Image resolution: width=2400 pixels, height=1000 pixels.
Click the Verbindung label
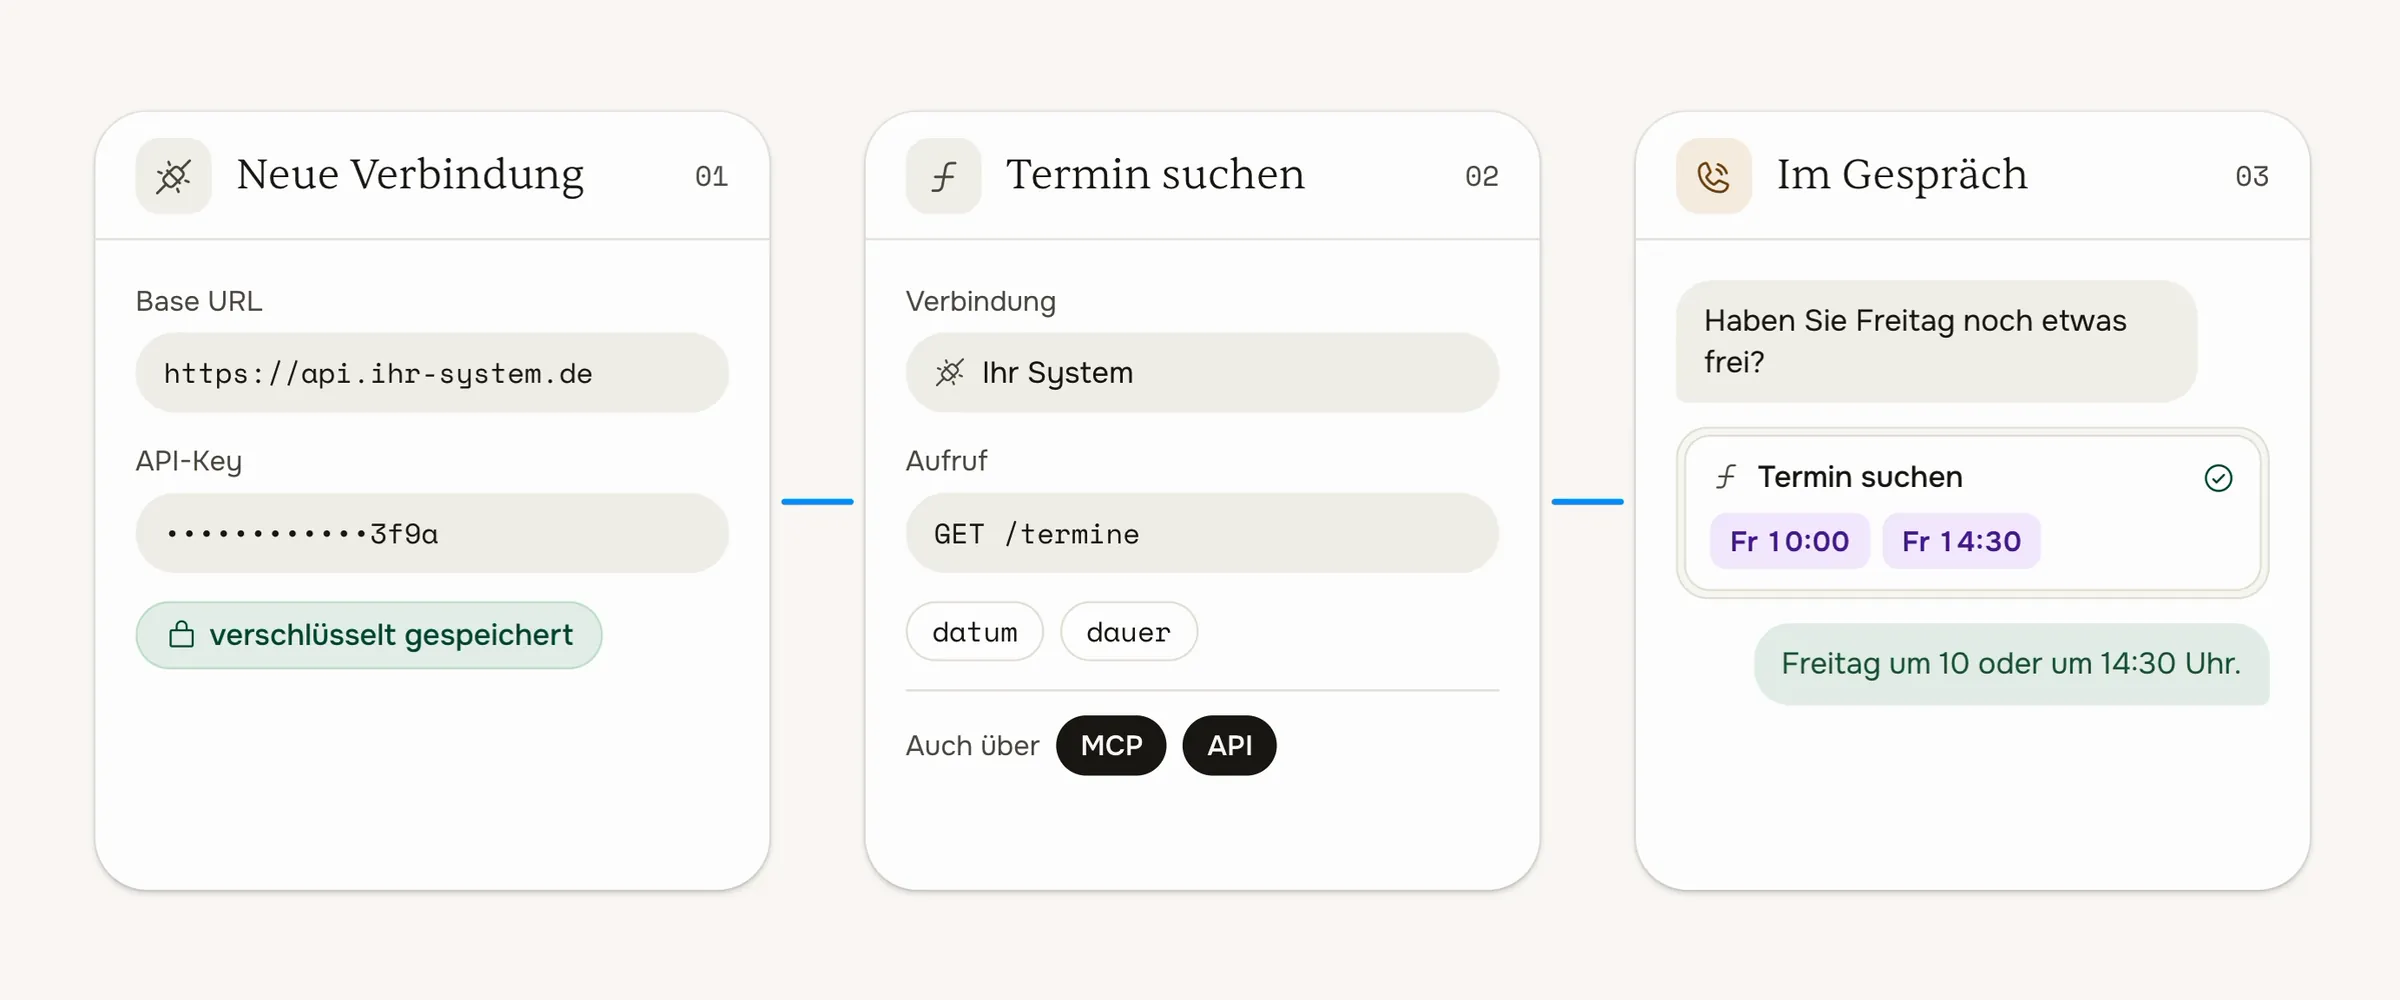coord(981,301)
